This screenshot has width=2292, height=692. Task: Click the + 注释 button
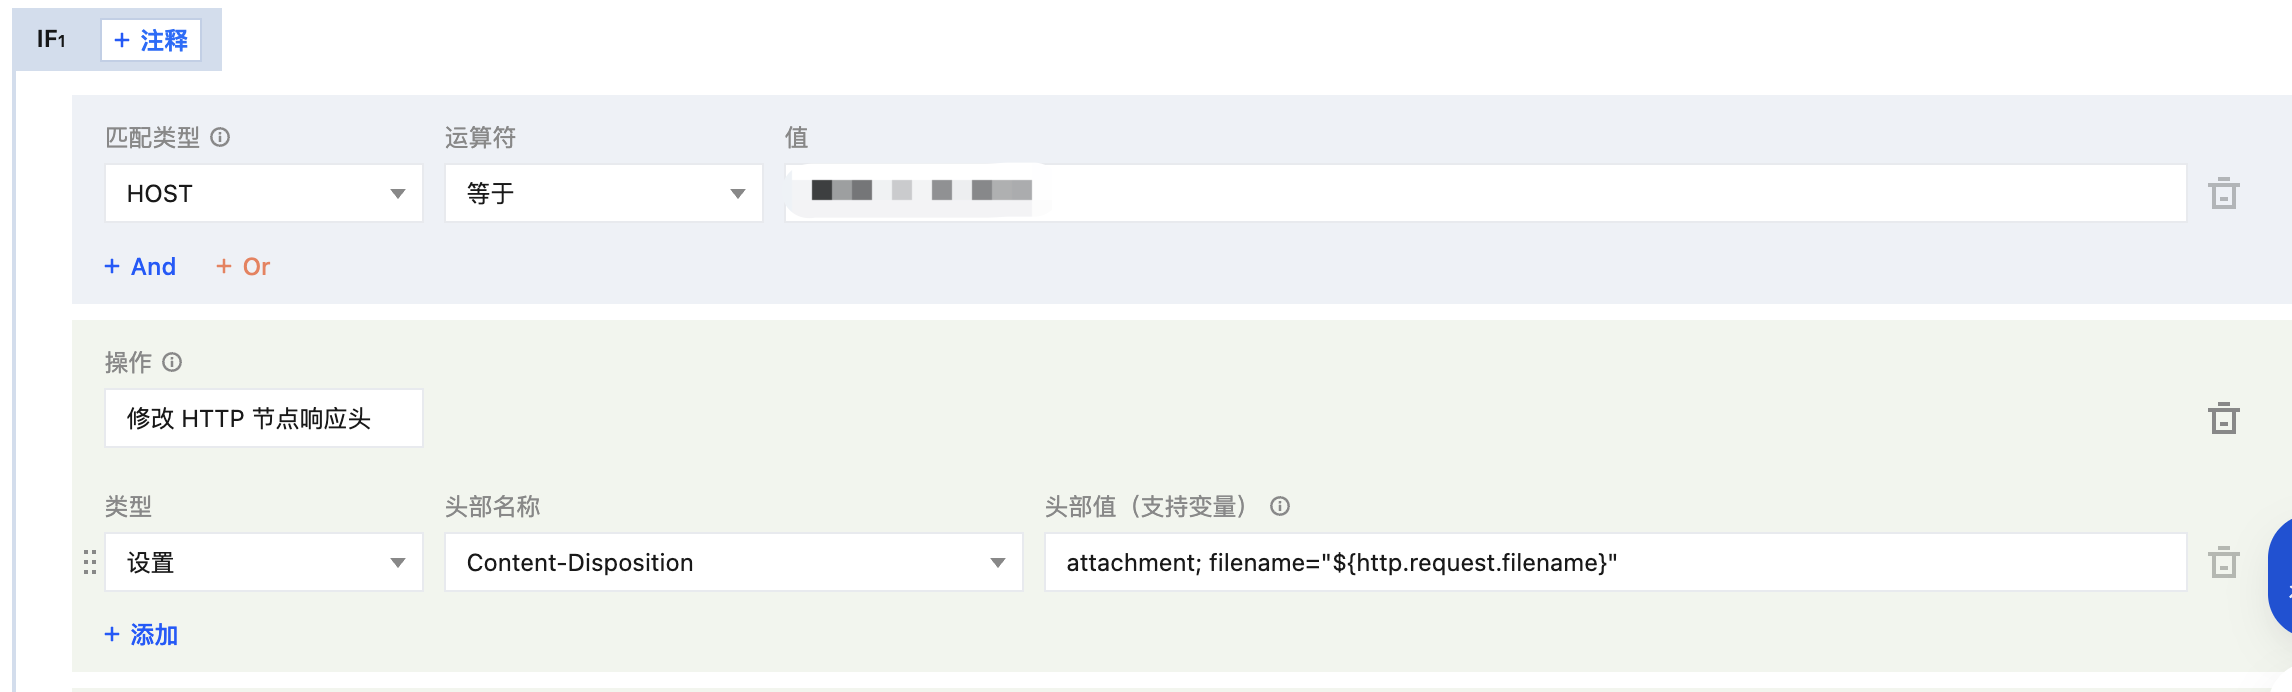coord(151,40)
